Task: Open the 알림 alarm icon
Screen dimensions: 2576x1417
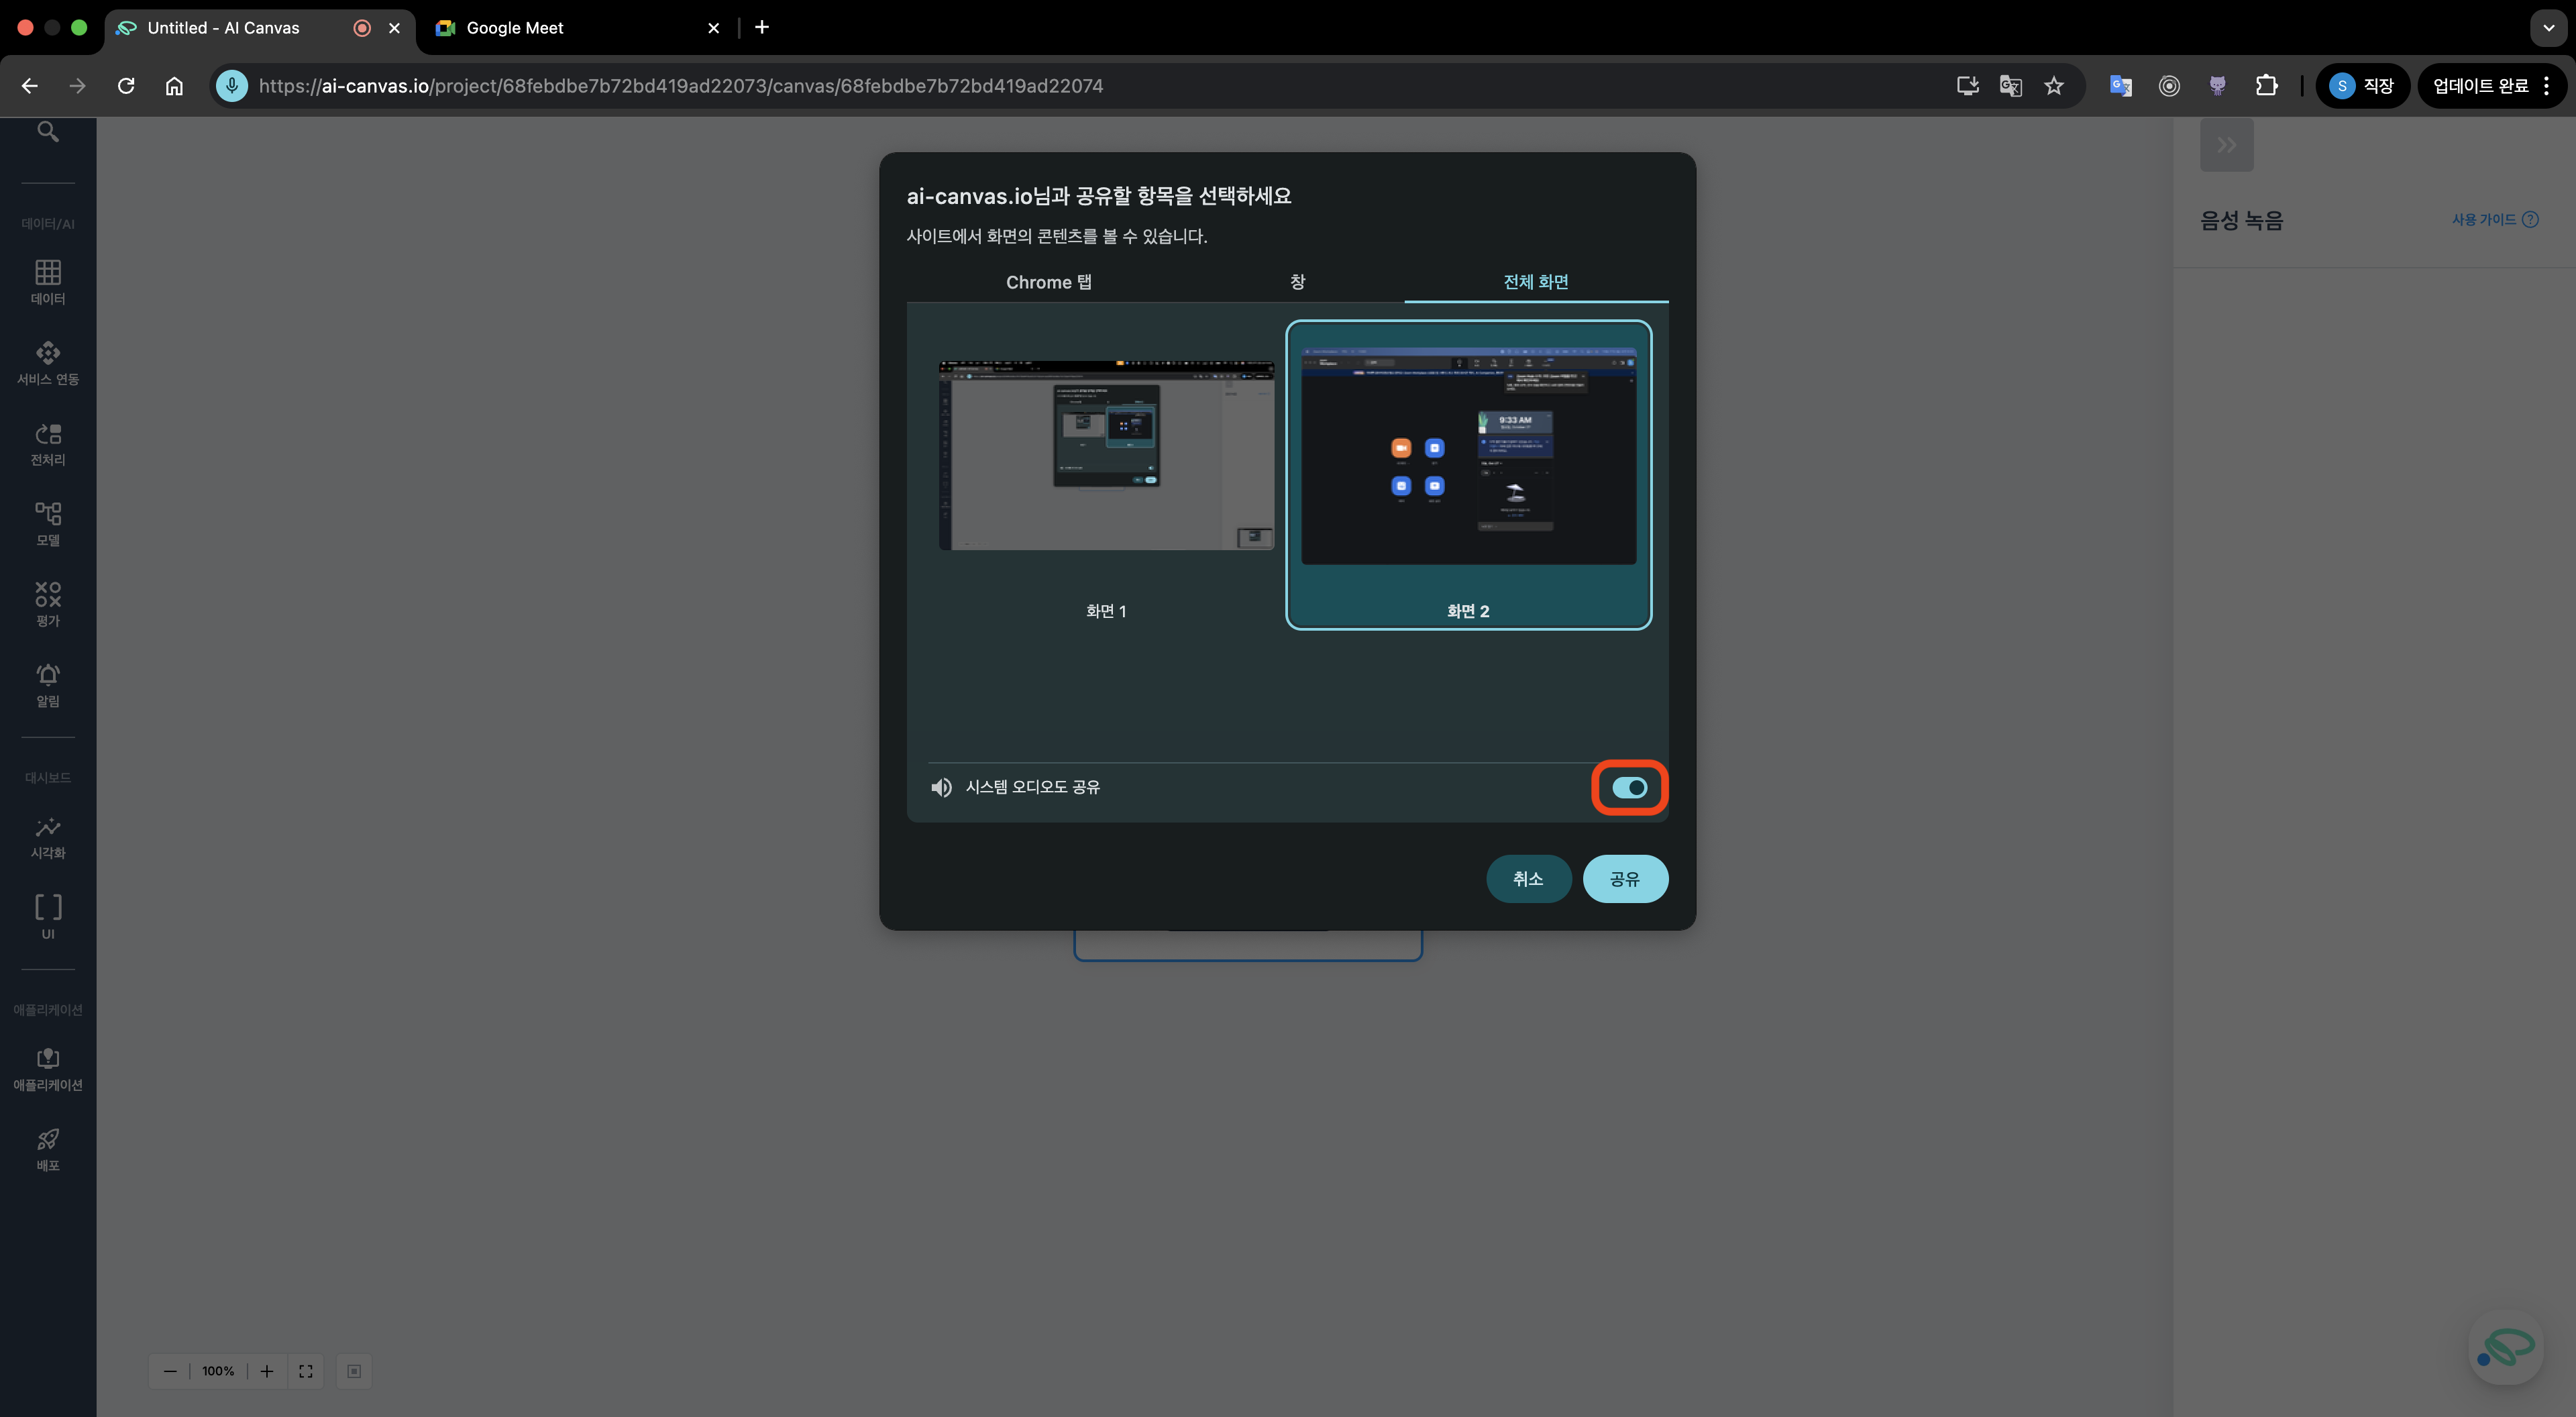Action: pyautogui.click(x=48, y=684)
